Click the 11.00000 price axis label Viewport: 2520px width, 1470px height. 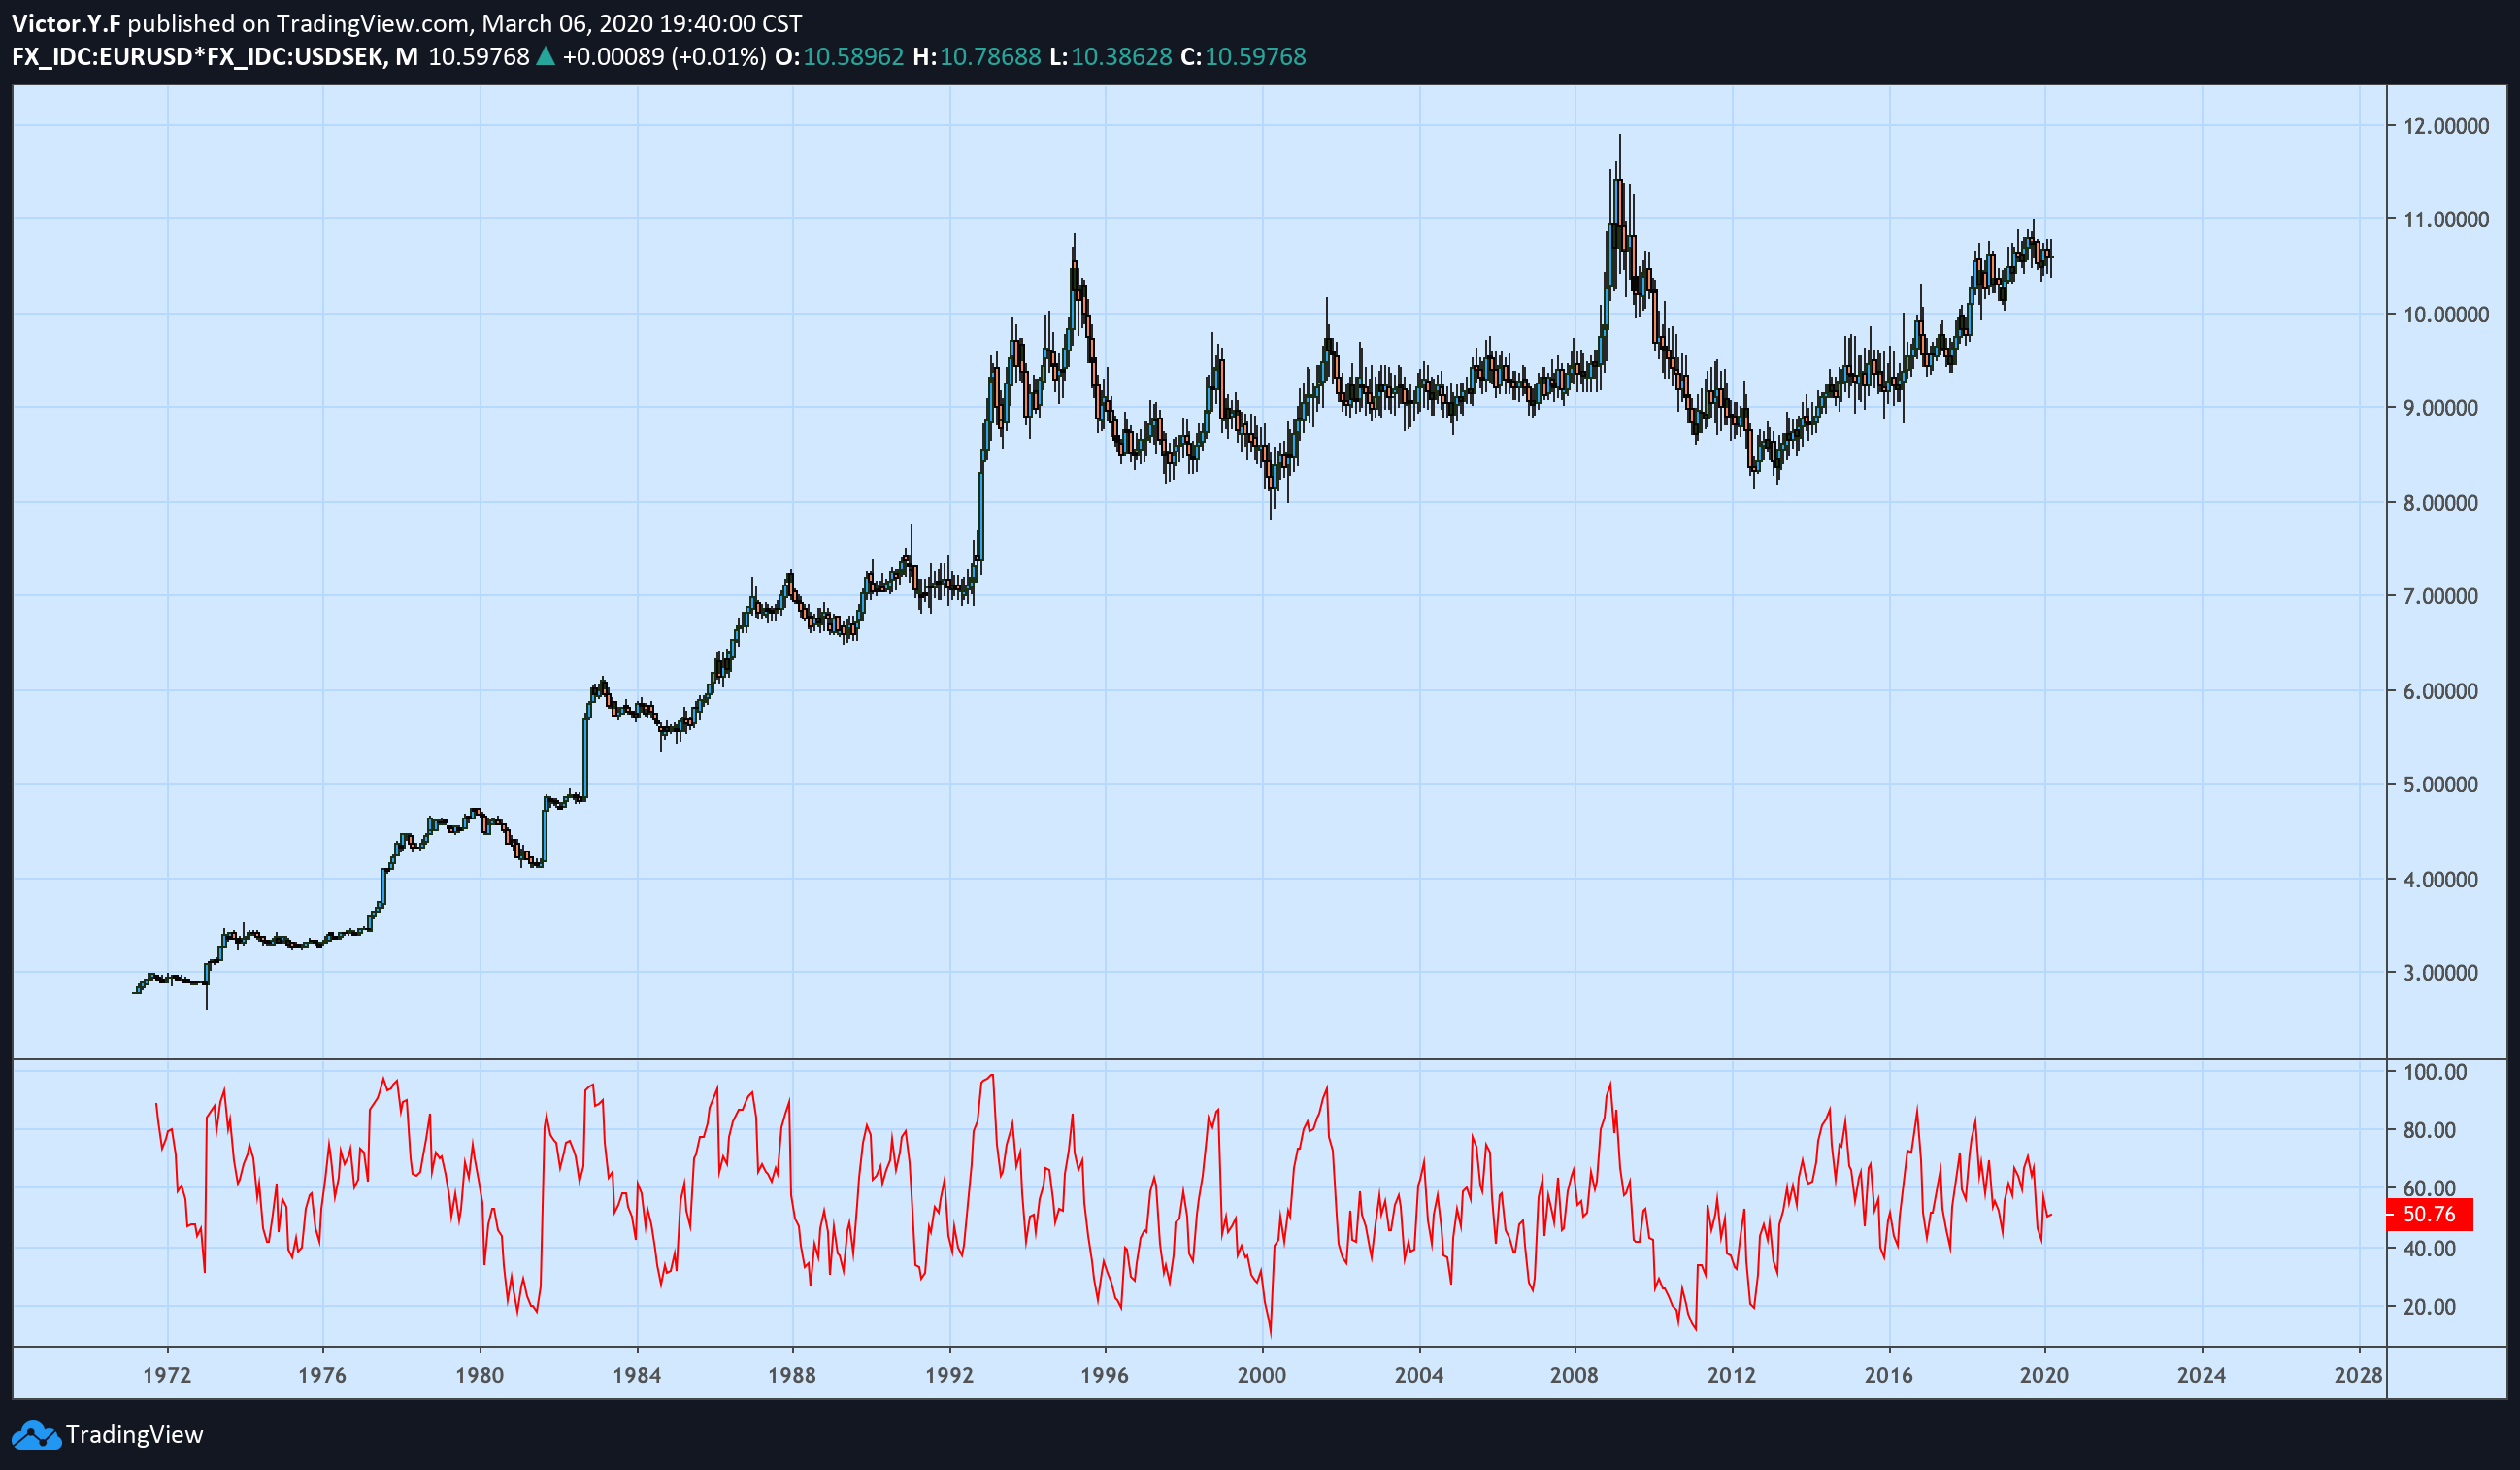2446,219
